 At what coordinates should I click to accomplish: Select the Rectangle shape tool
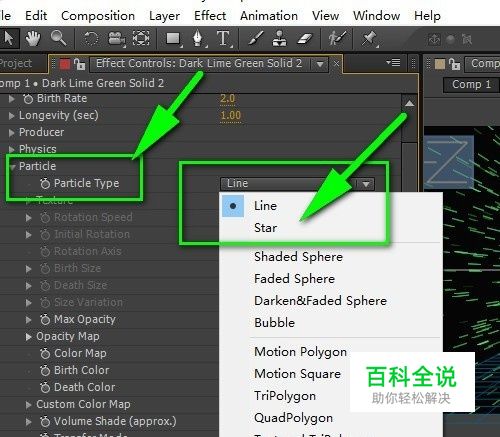[173, 39]
